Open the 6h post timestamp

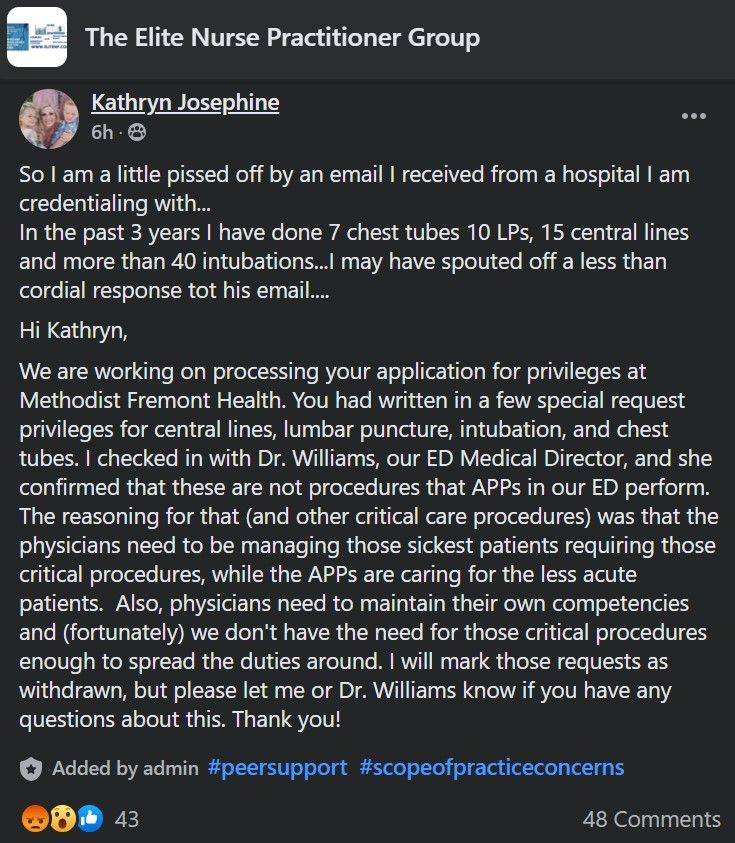point(102,132)
